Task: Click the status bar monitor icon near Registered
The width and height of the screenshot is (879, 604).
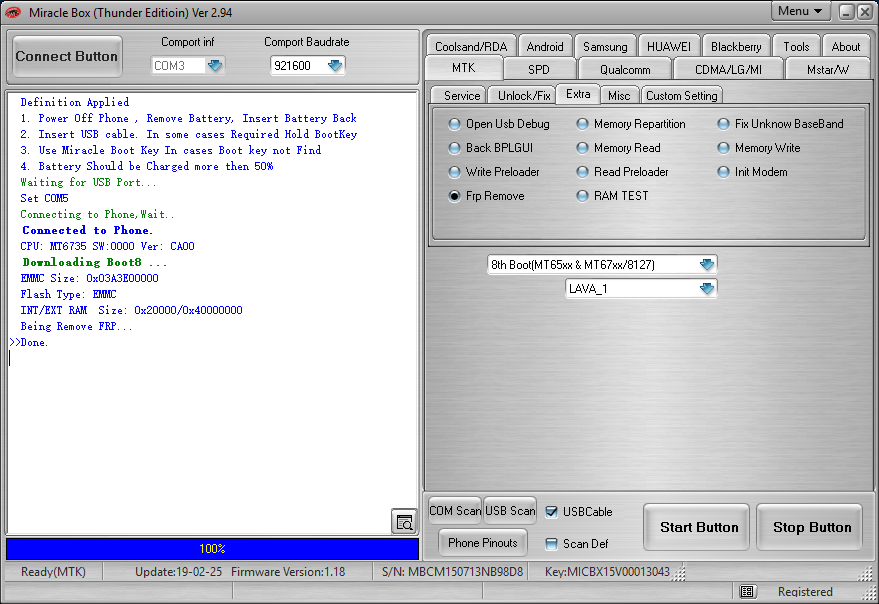Action: pos(747,591)
